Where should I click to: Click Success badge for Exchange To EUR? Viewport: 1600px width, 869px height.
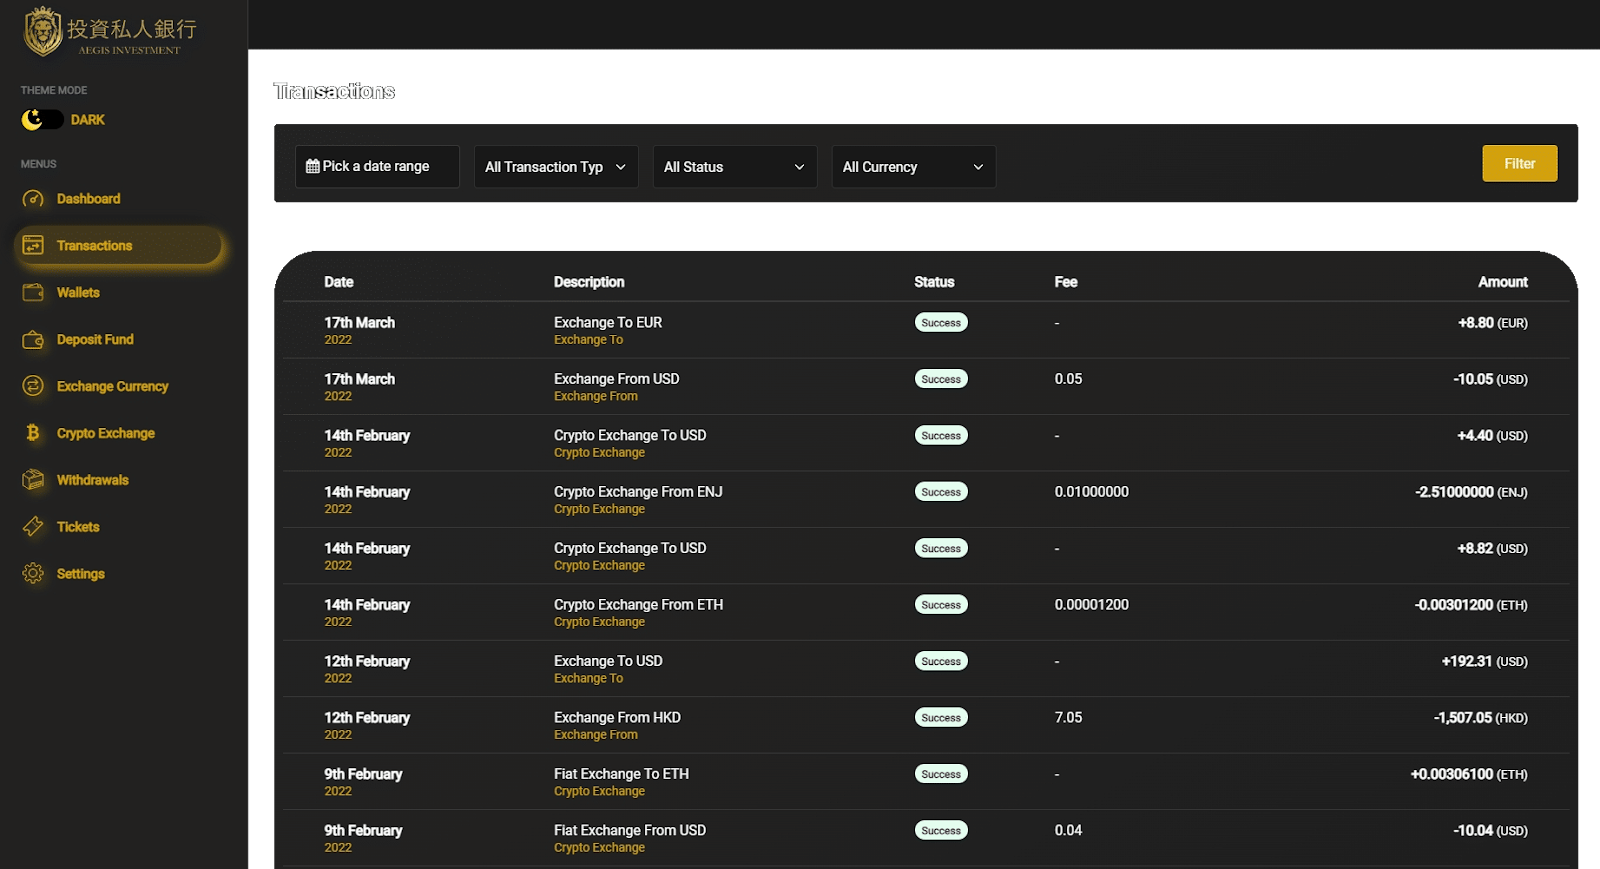point(941,323)
